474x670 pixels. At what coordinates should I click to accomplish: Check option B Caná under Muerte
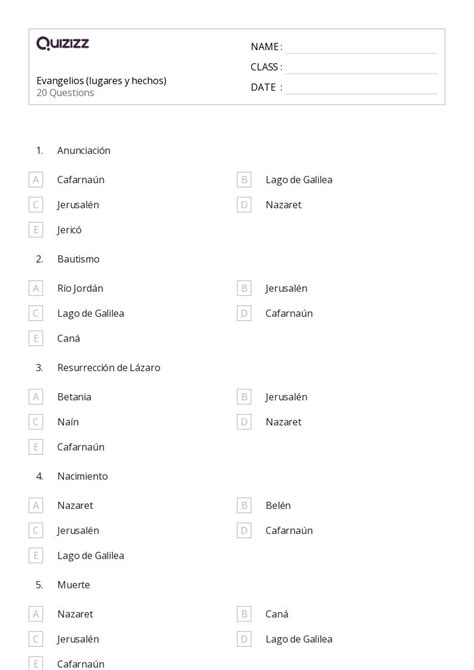pyautogui.click(x=244, y=614)
